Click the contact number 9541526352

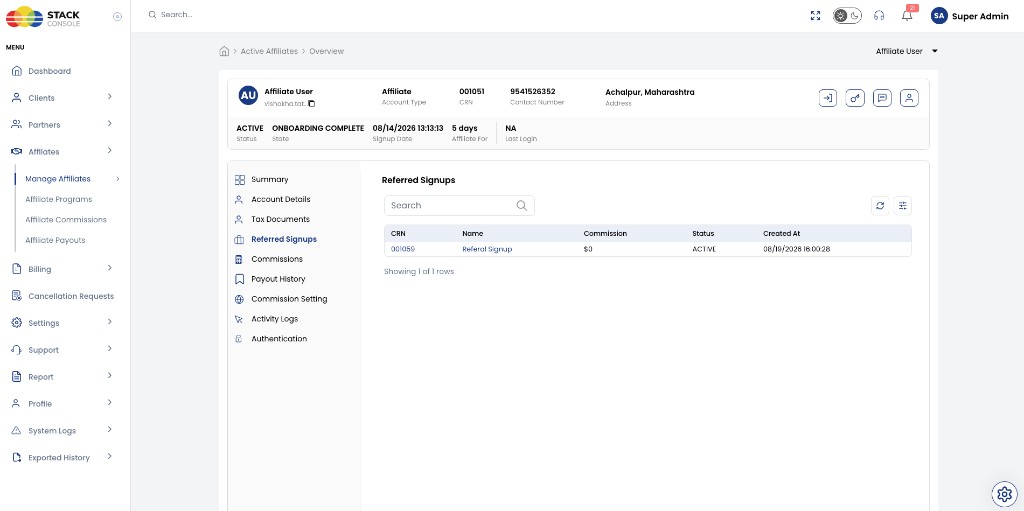point(533,91)
